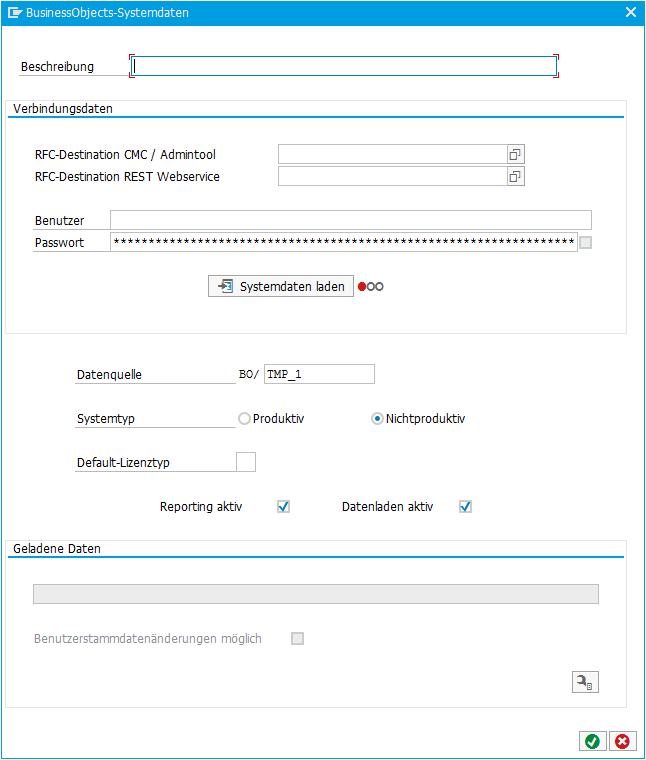The width and height of the screenshot is (646, 760).
Task: Click the RFC-Destination CMC / Admintool text field
Action: pos(393,154)
